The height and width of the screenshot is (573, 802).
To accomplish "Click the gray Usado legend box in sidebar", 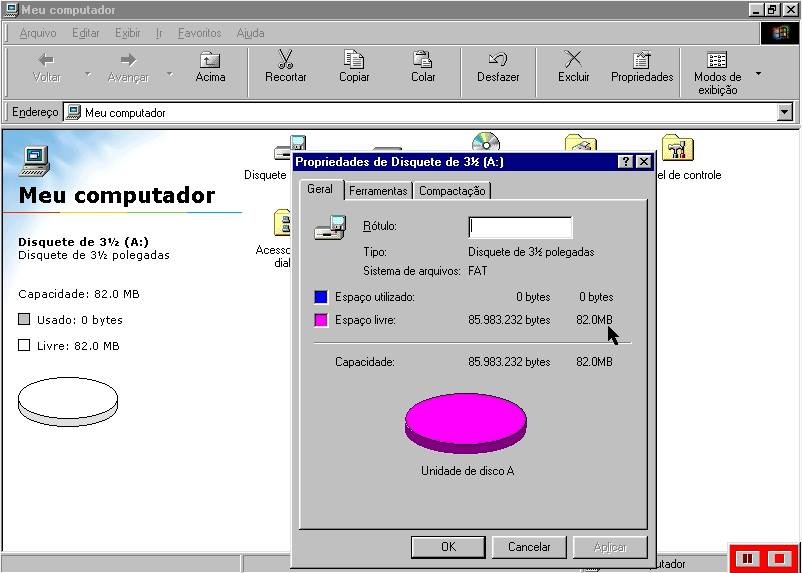I will (x=24, y=319).
